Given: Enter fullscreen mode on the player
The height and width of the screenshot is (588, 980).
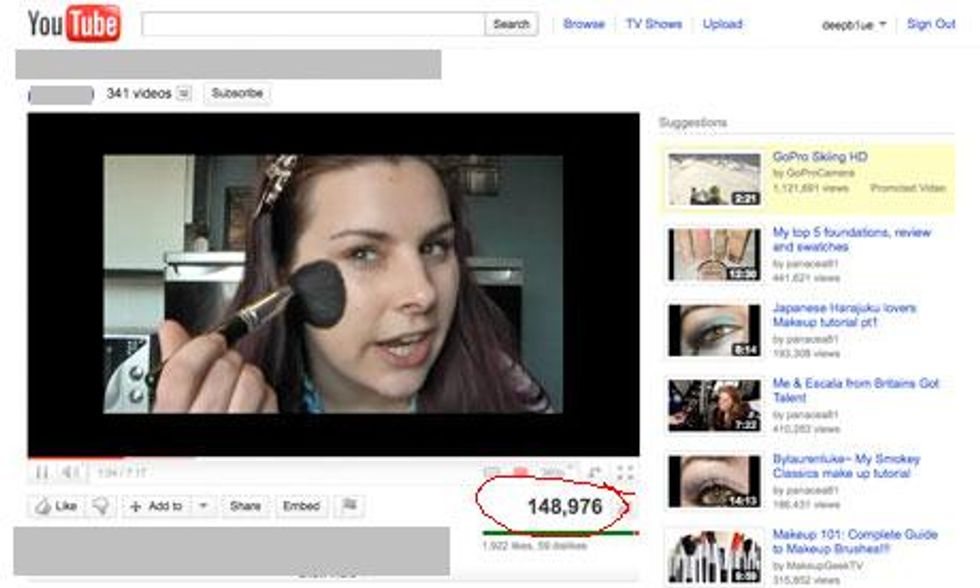Looking at the screenshot, I should (x=626, y=472).
